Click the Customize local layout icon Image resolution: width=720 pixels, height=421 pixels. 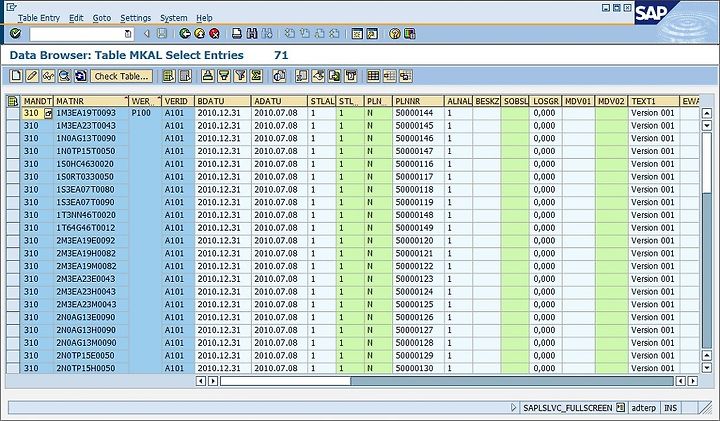[410, 34]
